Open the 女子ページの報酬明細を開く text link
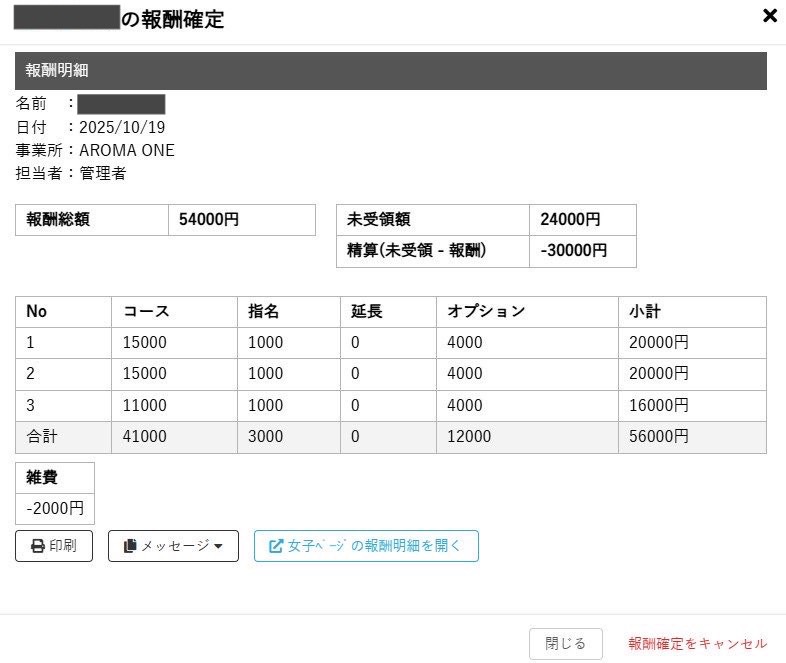786x663 pixels. click(x=374, y=546)
